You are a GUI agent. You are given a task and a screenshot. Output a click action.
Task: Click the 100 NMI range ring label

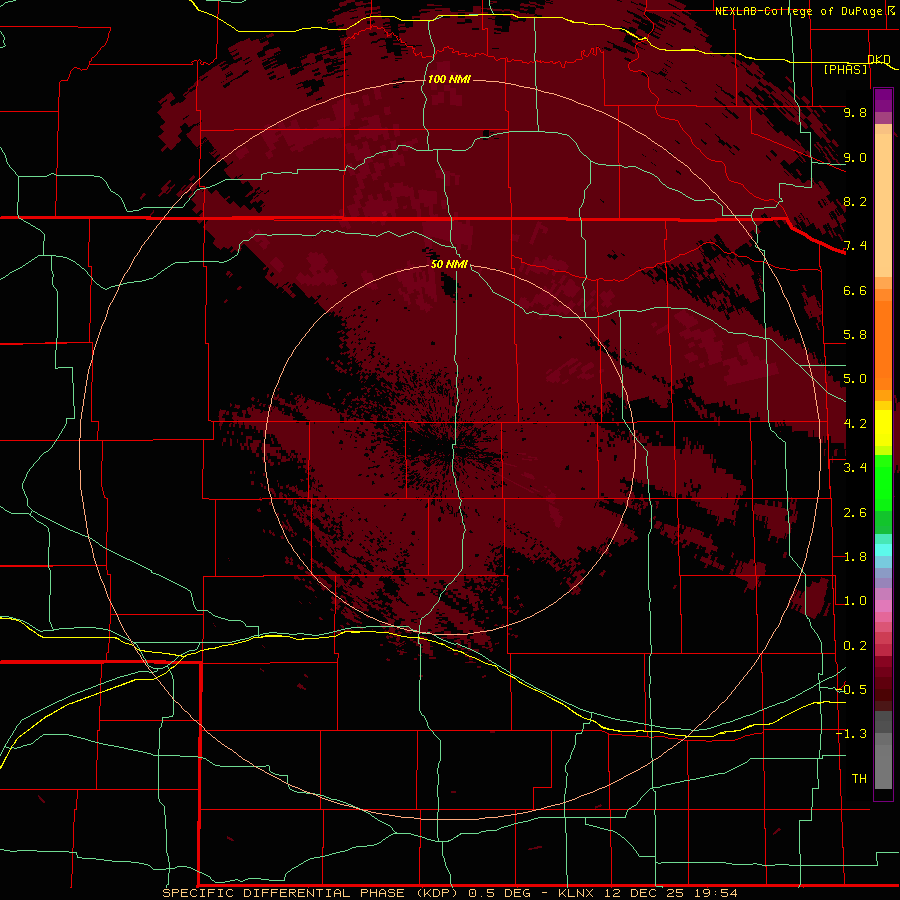(x=449, y=79)
